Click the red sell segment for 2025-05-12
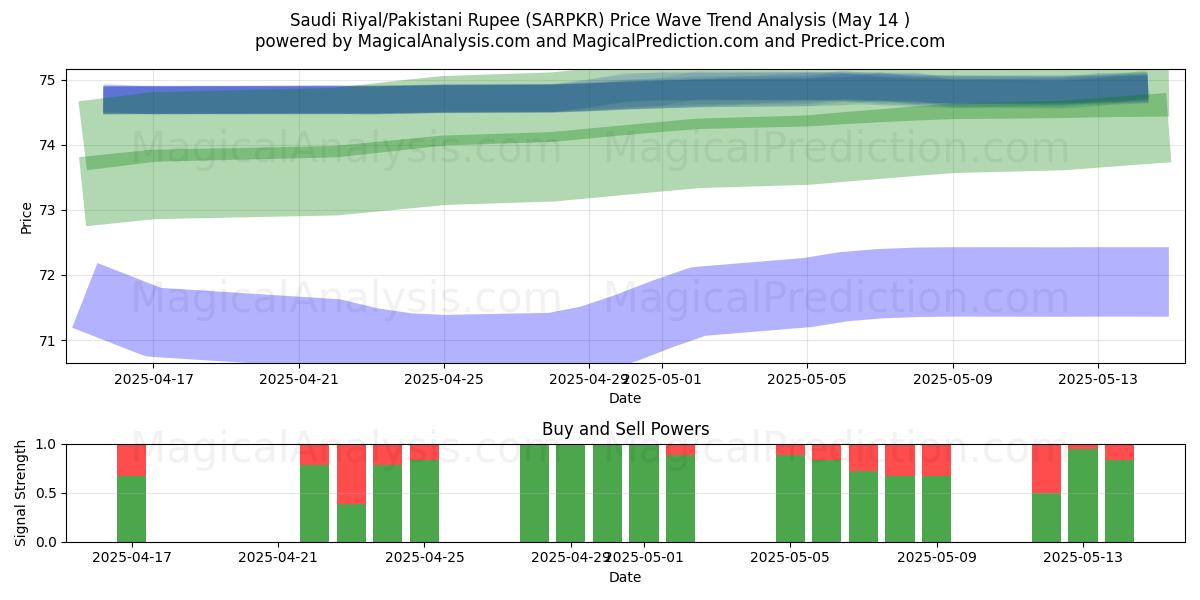The image size is (1200, 600). tap(1047, 468)
